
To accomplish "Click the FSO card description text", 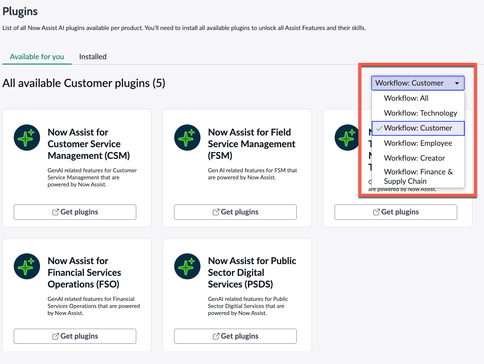I will 94,306.
